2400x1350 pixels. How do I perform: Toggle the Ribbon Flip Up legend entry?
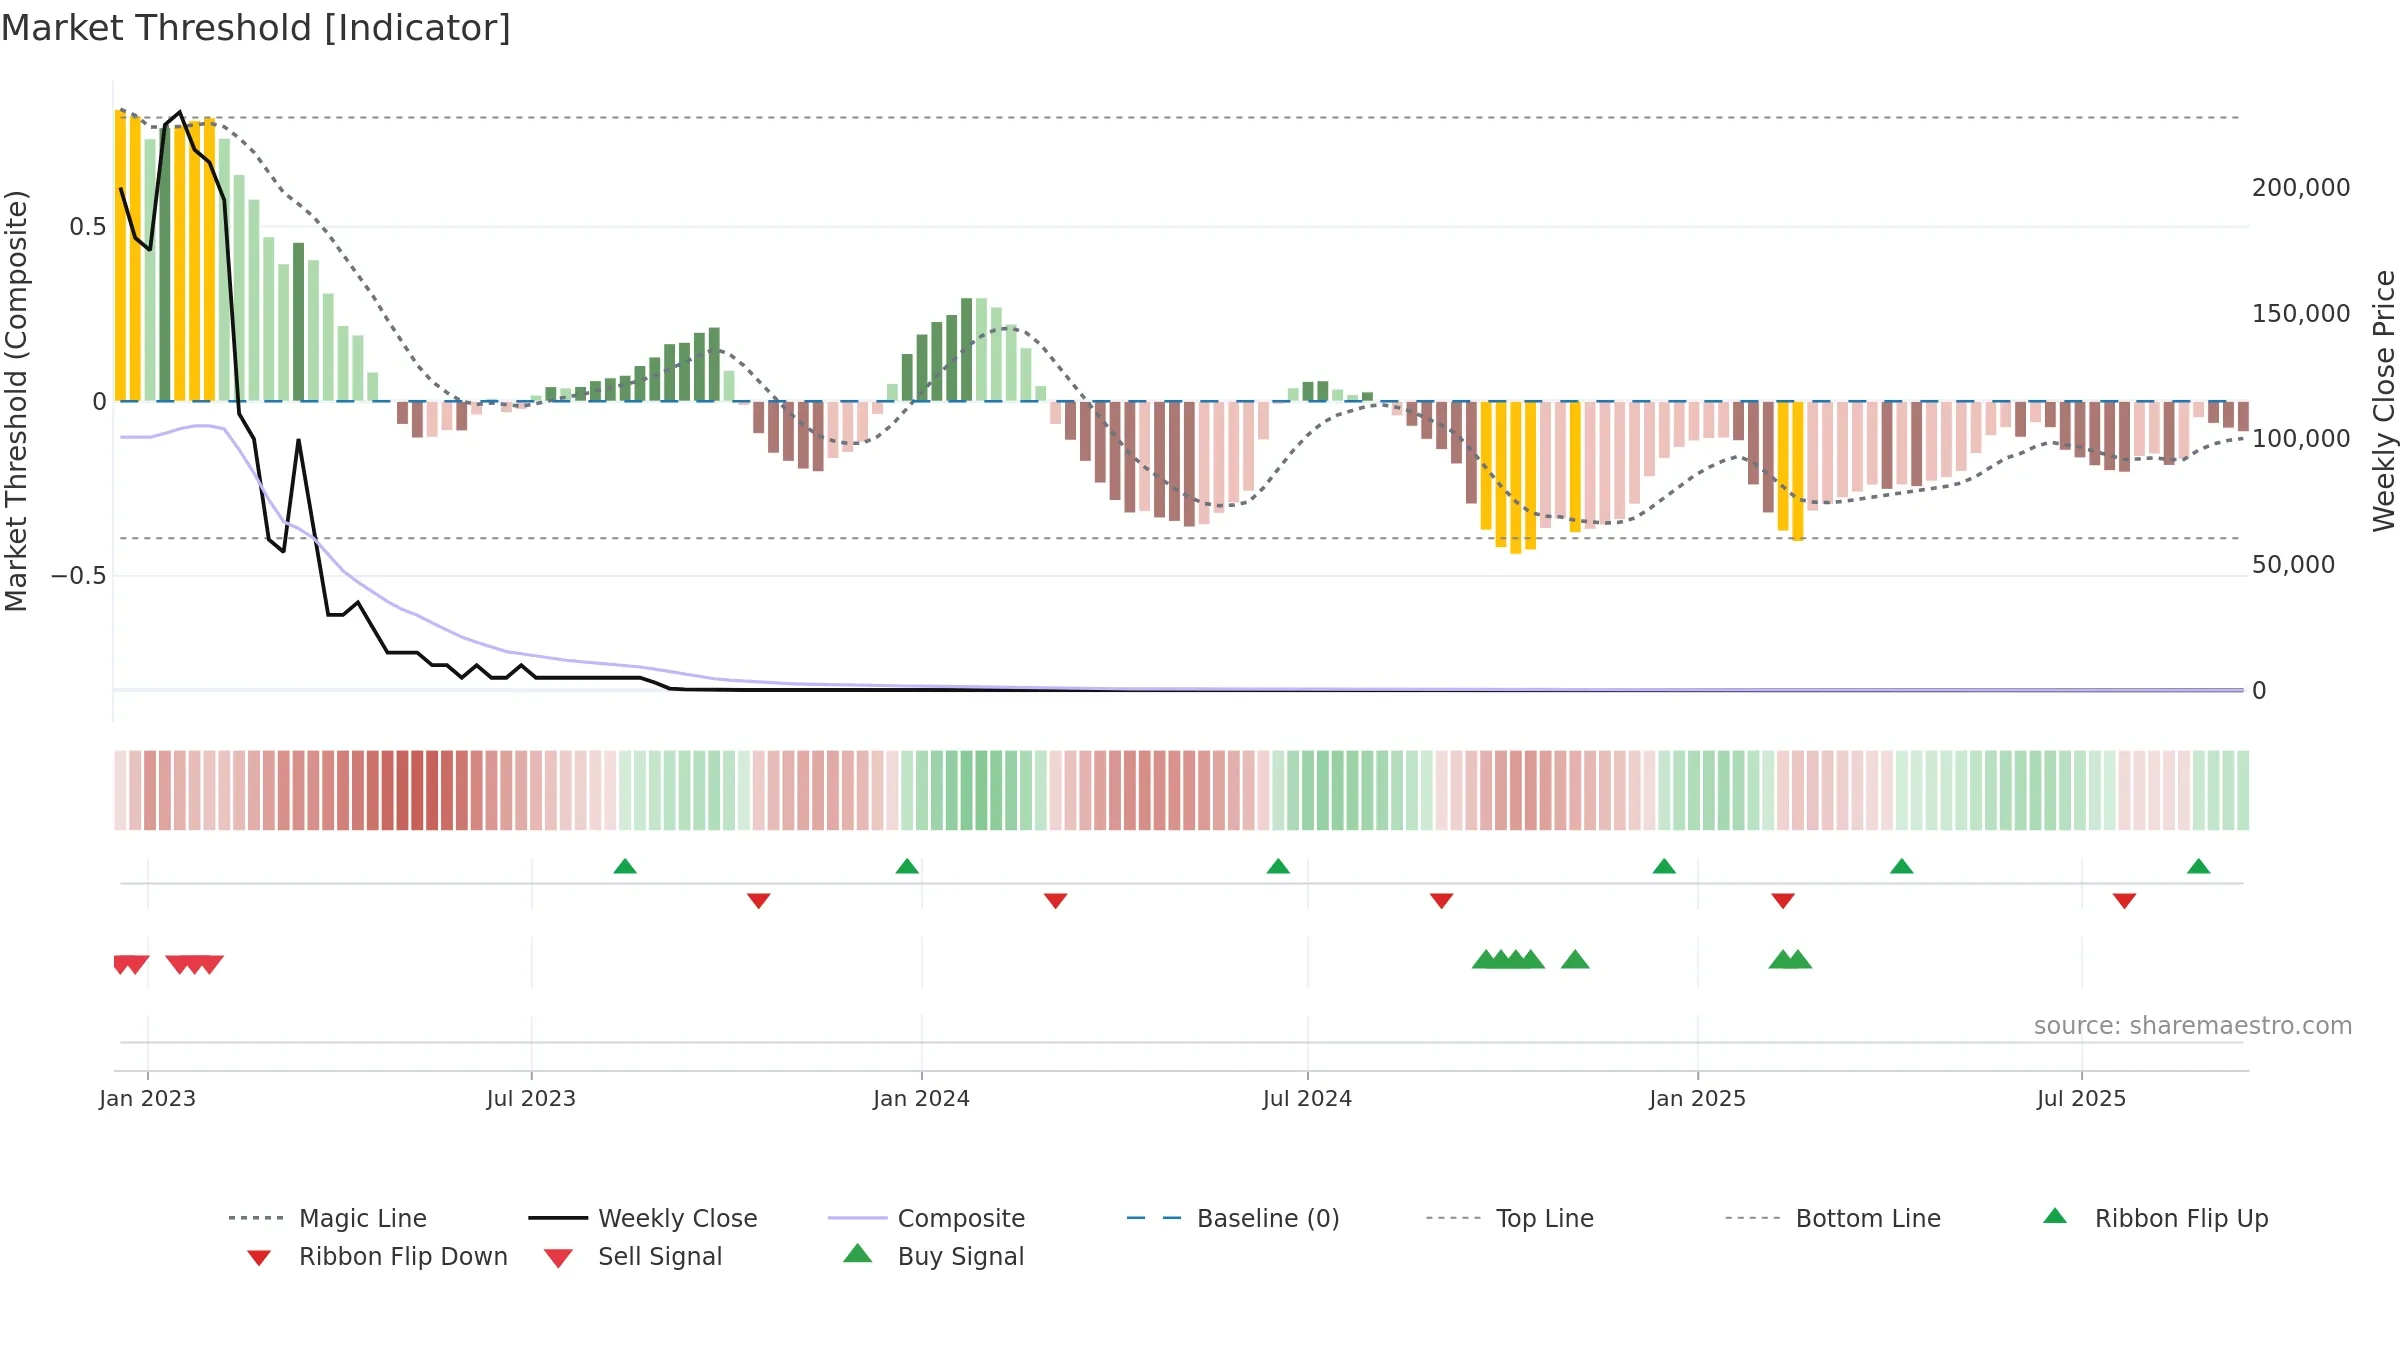pos(2155,1218)
